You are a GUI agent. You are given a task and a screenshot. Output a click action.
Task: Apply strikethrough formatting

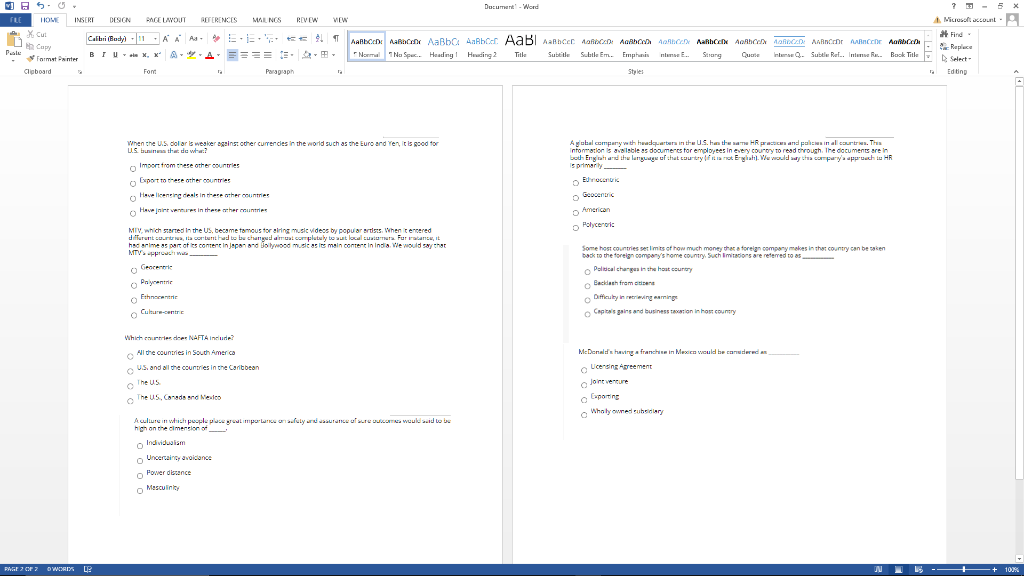133,55
